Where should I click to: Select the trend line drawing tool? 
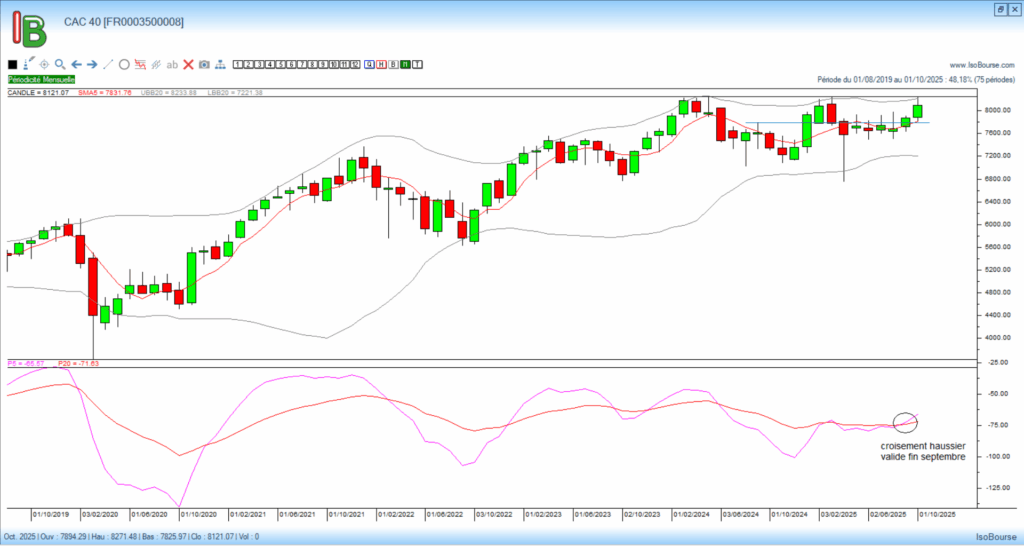coord(108,64)
